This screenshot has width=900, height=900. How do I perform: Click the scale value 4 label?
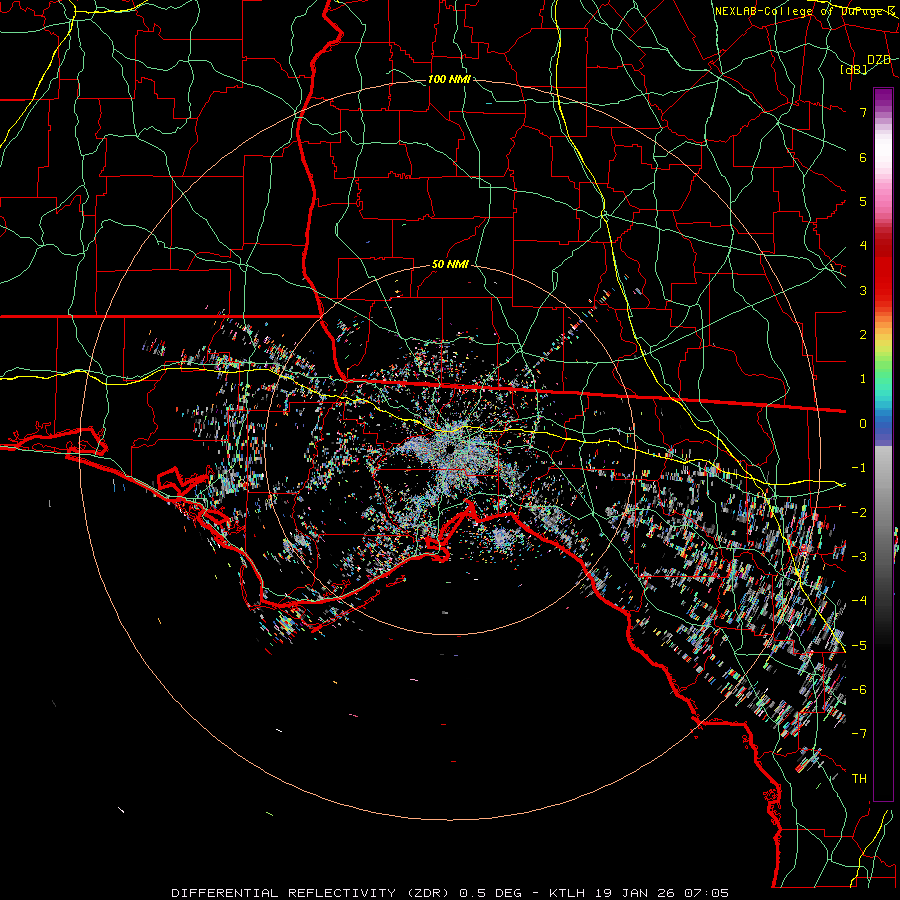[x=863, y=246]
